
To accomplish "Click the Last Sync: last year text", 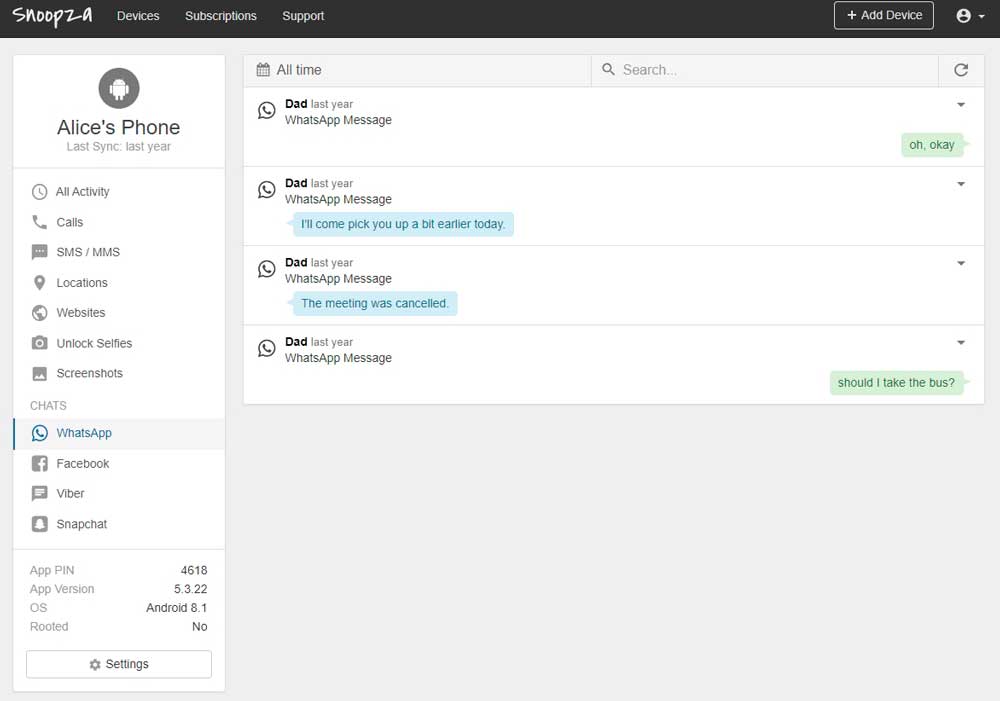I will (119, 146).
